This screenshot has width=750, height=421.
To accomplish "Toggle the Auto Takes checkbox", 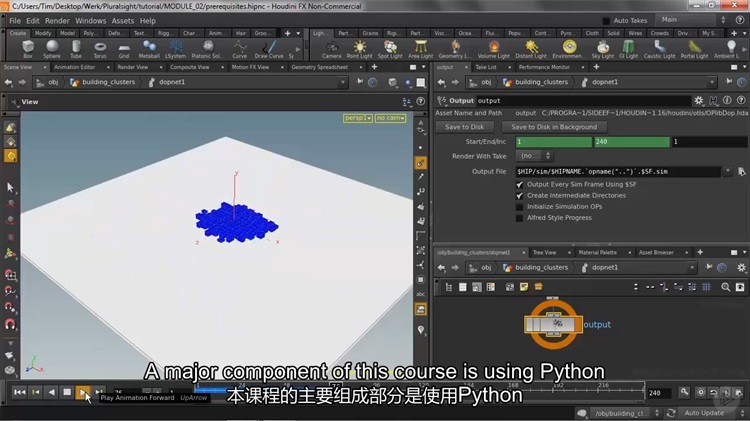I will (606, 21).
